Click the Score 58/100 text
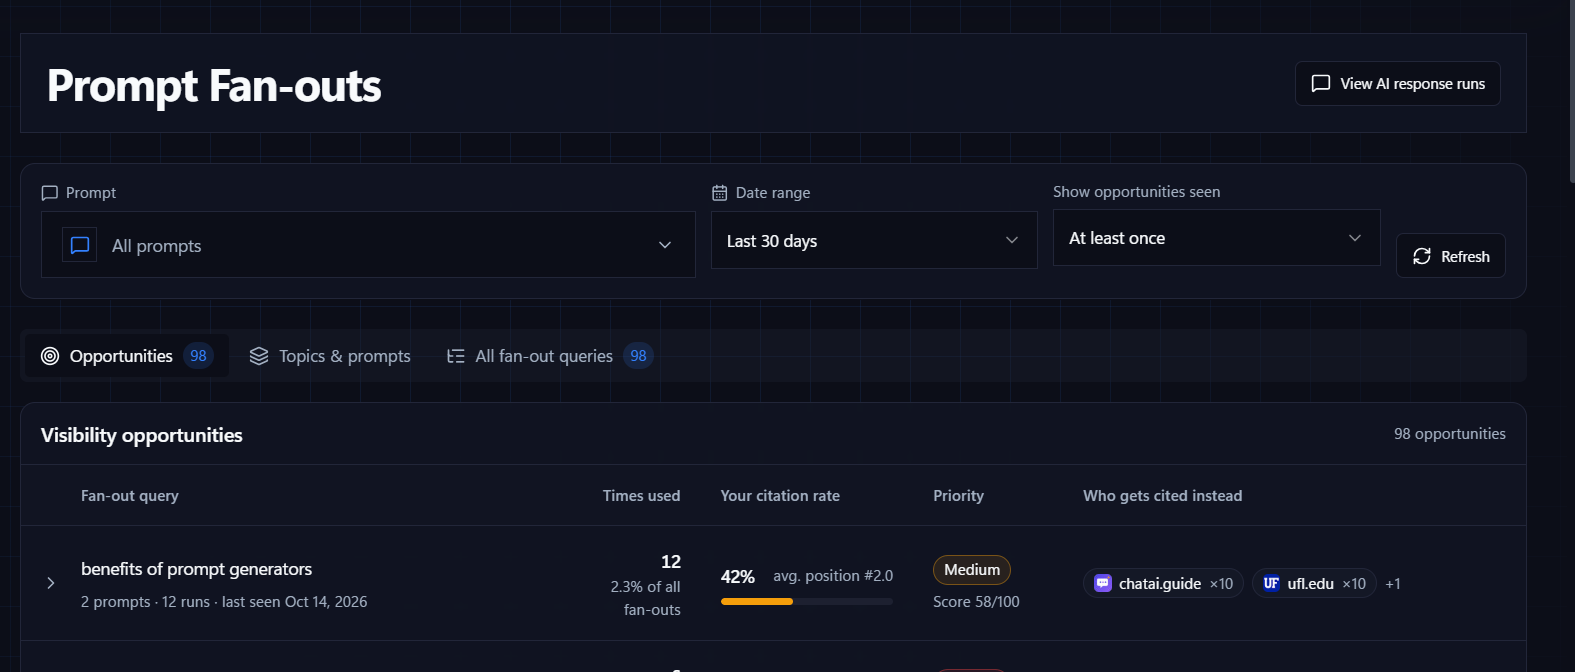Viewport: 1575px width, 672px height. pyautogui.click(x=976, y=602)
